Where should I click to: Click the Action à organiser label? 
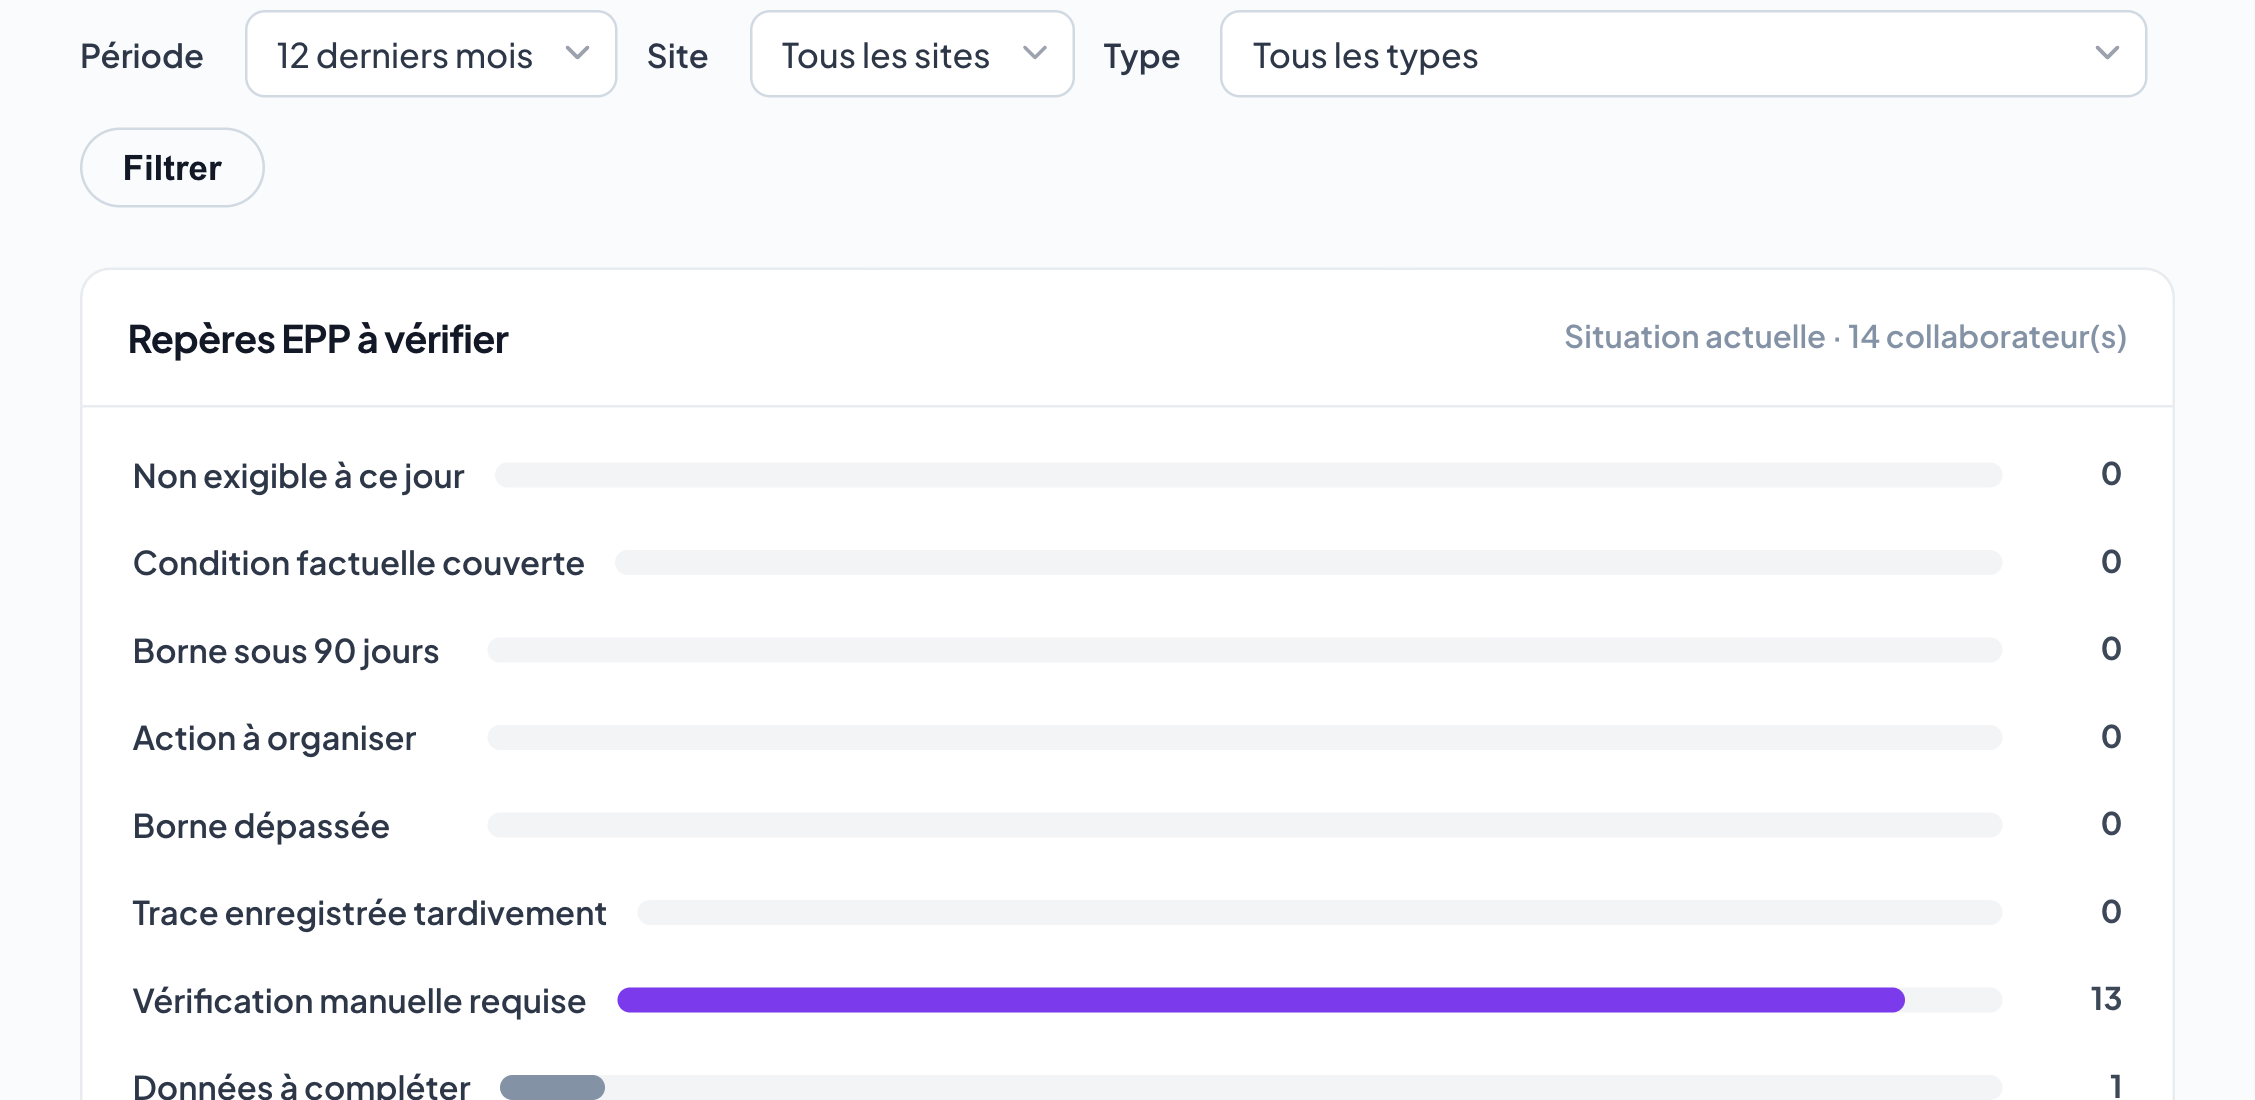point(274,738)
